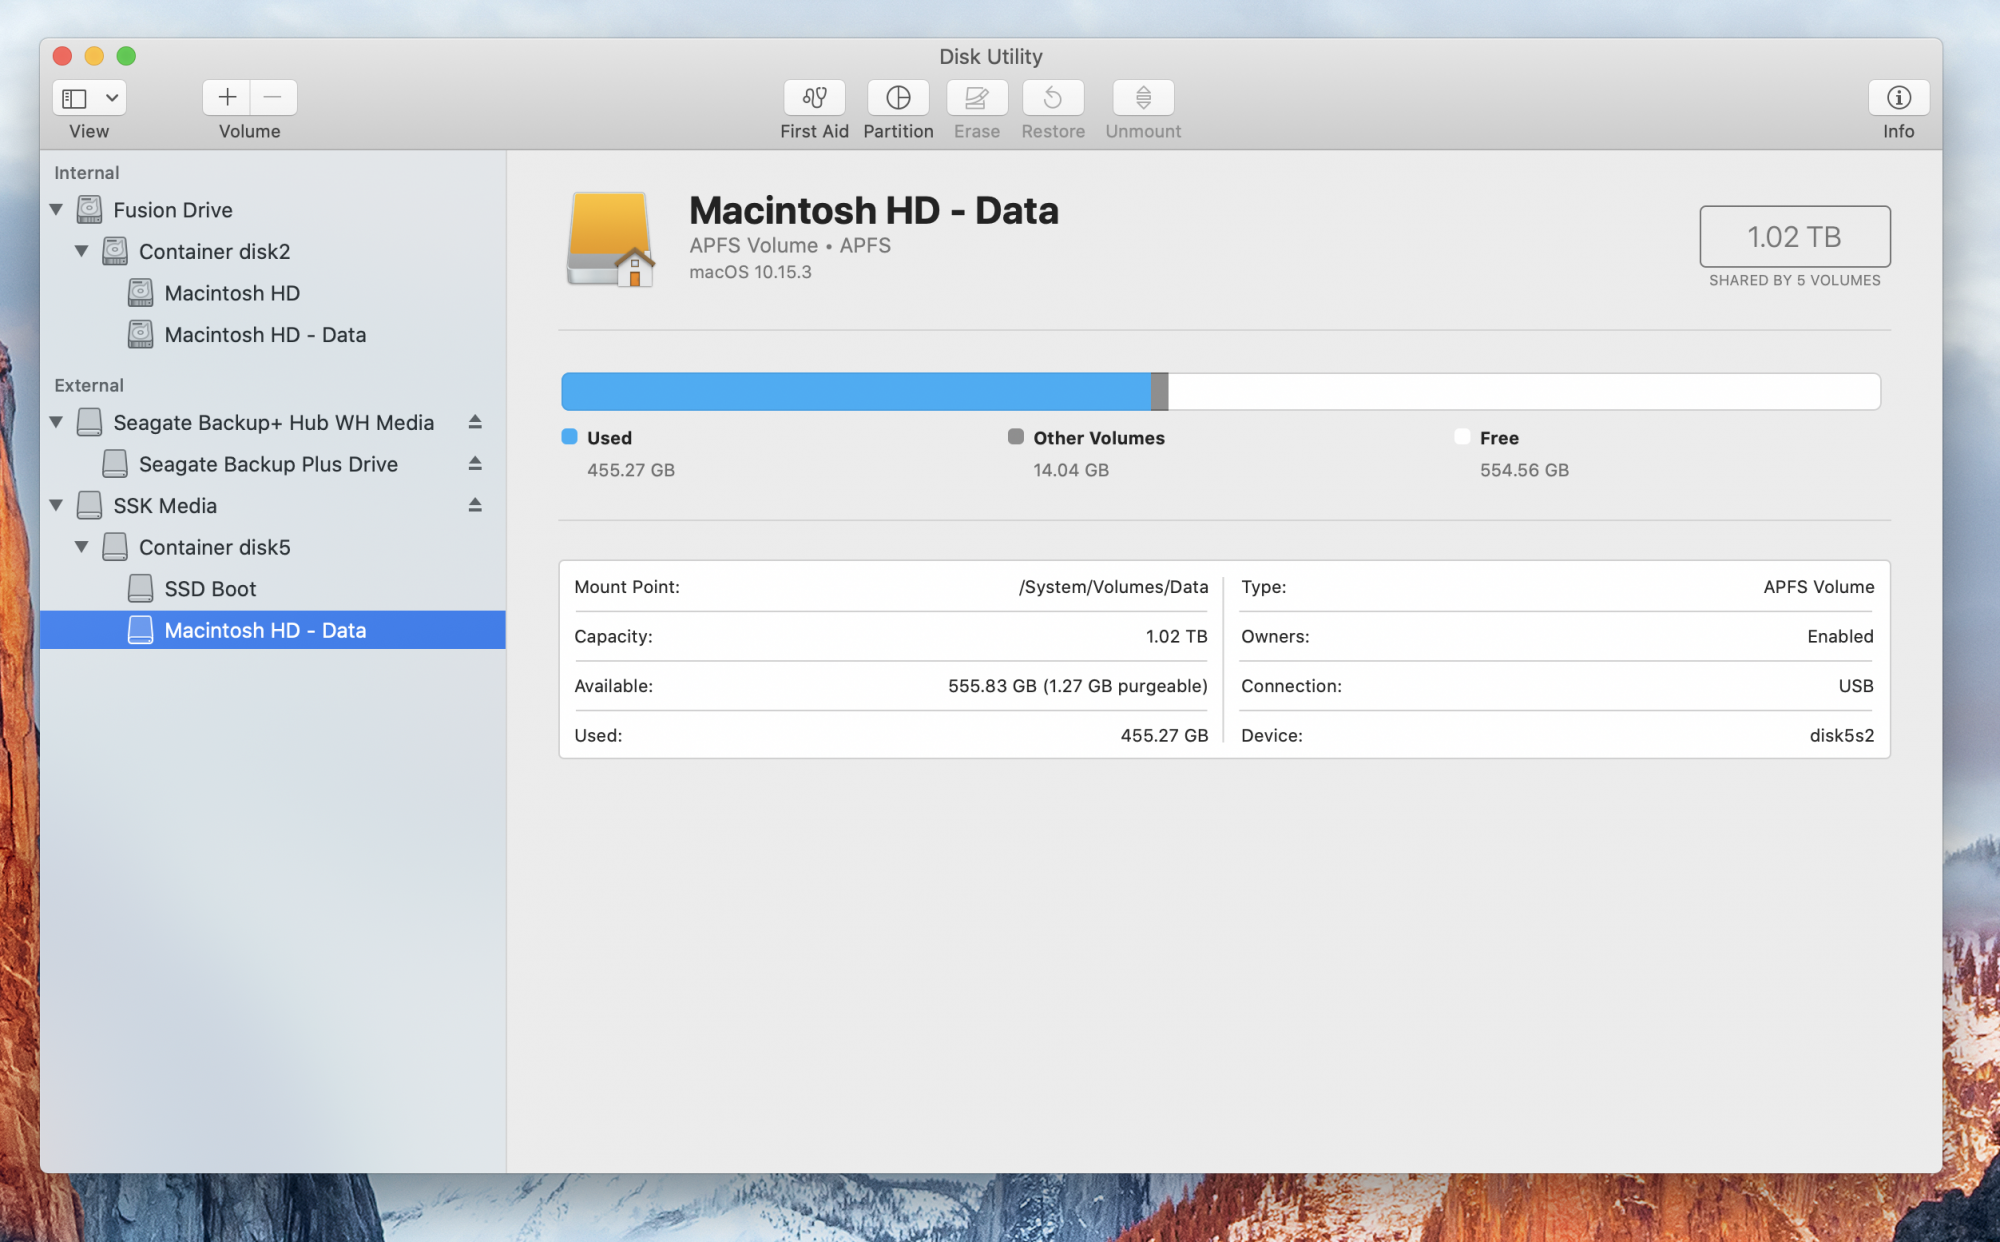Click the Device disk5s2 value
This screenshot has width=2000, height=1242.
pos(1842,736)
